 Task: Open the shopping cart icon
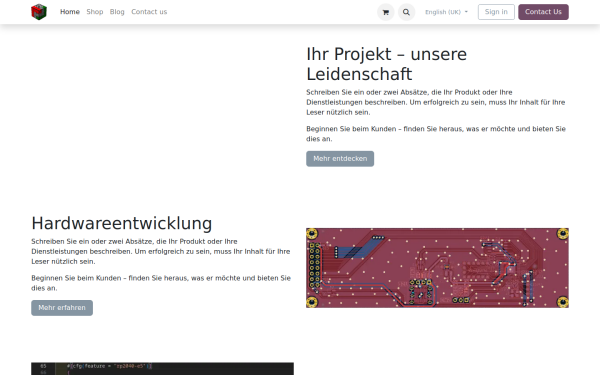(386, 12)
